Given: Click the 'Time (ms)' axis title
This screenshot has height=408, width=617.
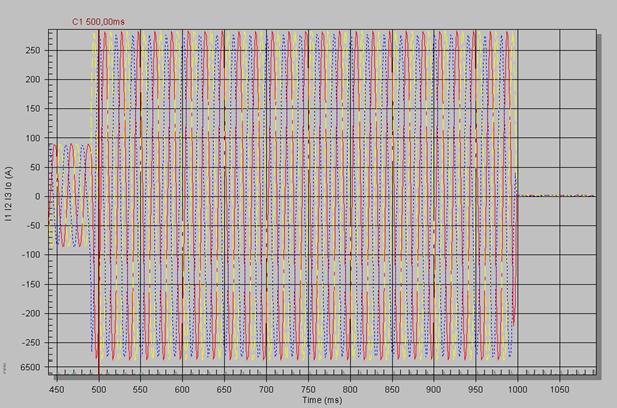Looking at the screenshot, I should point(322,400).
